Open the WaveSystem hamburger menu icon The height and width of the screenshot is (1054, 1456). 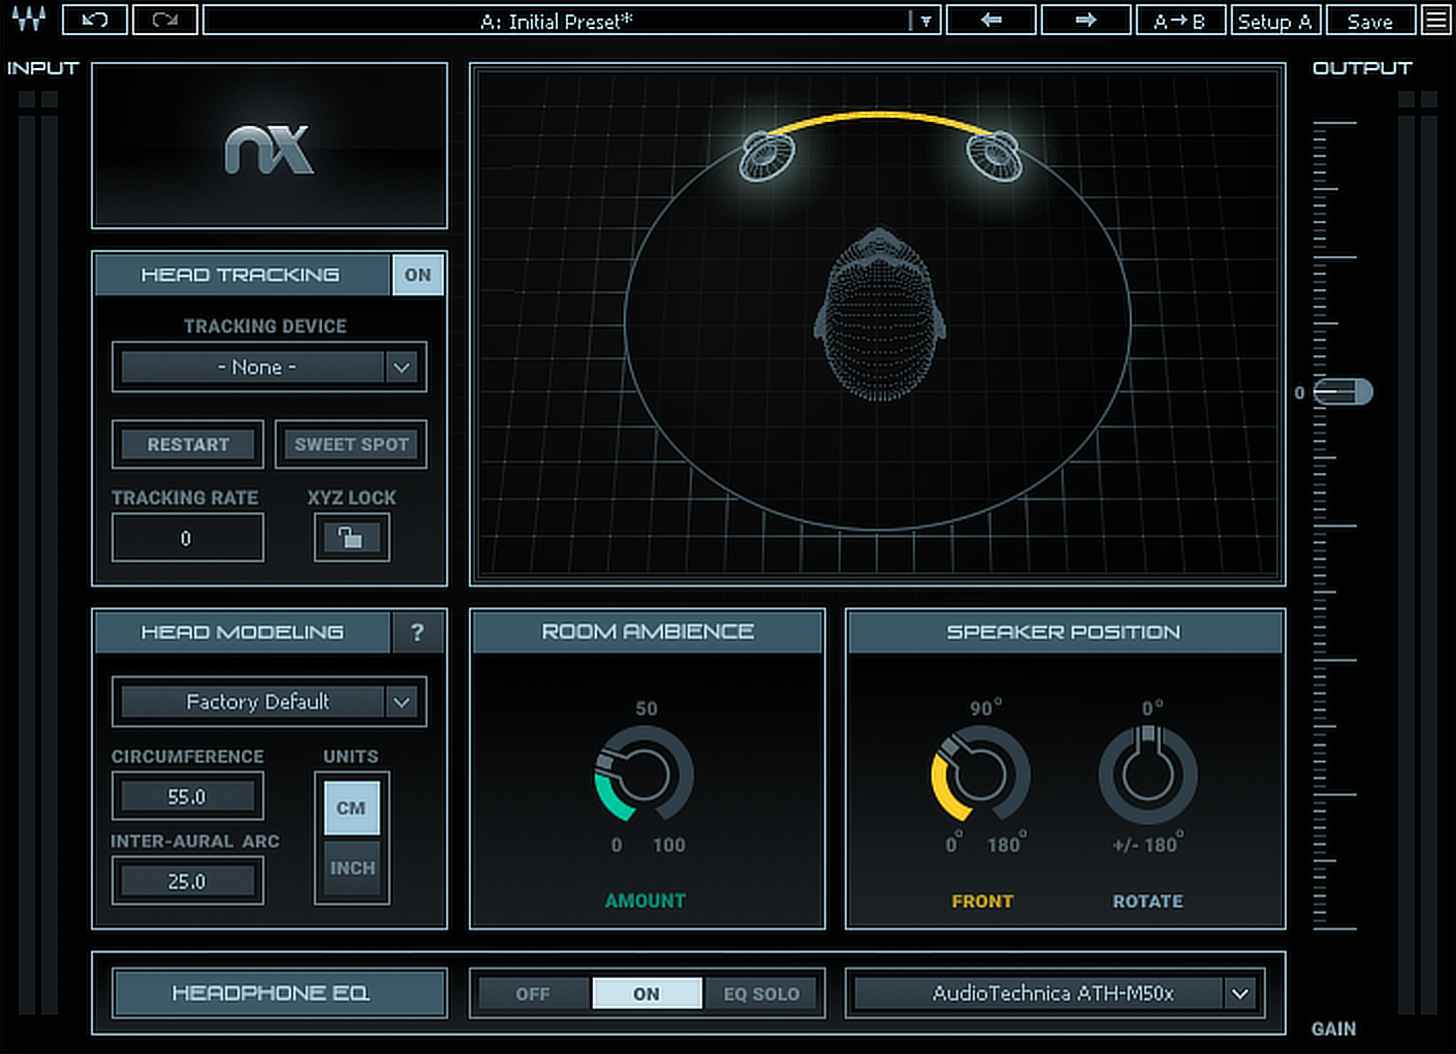pyautogui.click(x=1437, y=20)
